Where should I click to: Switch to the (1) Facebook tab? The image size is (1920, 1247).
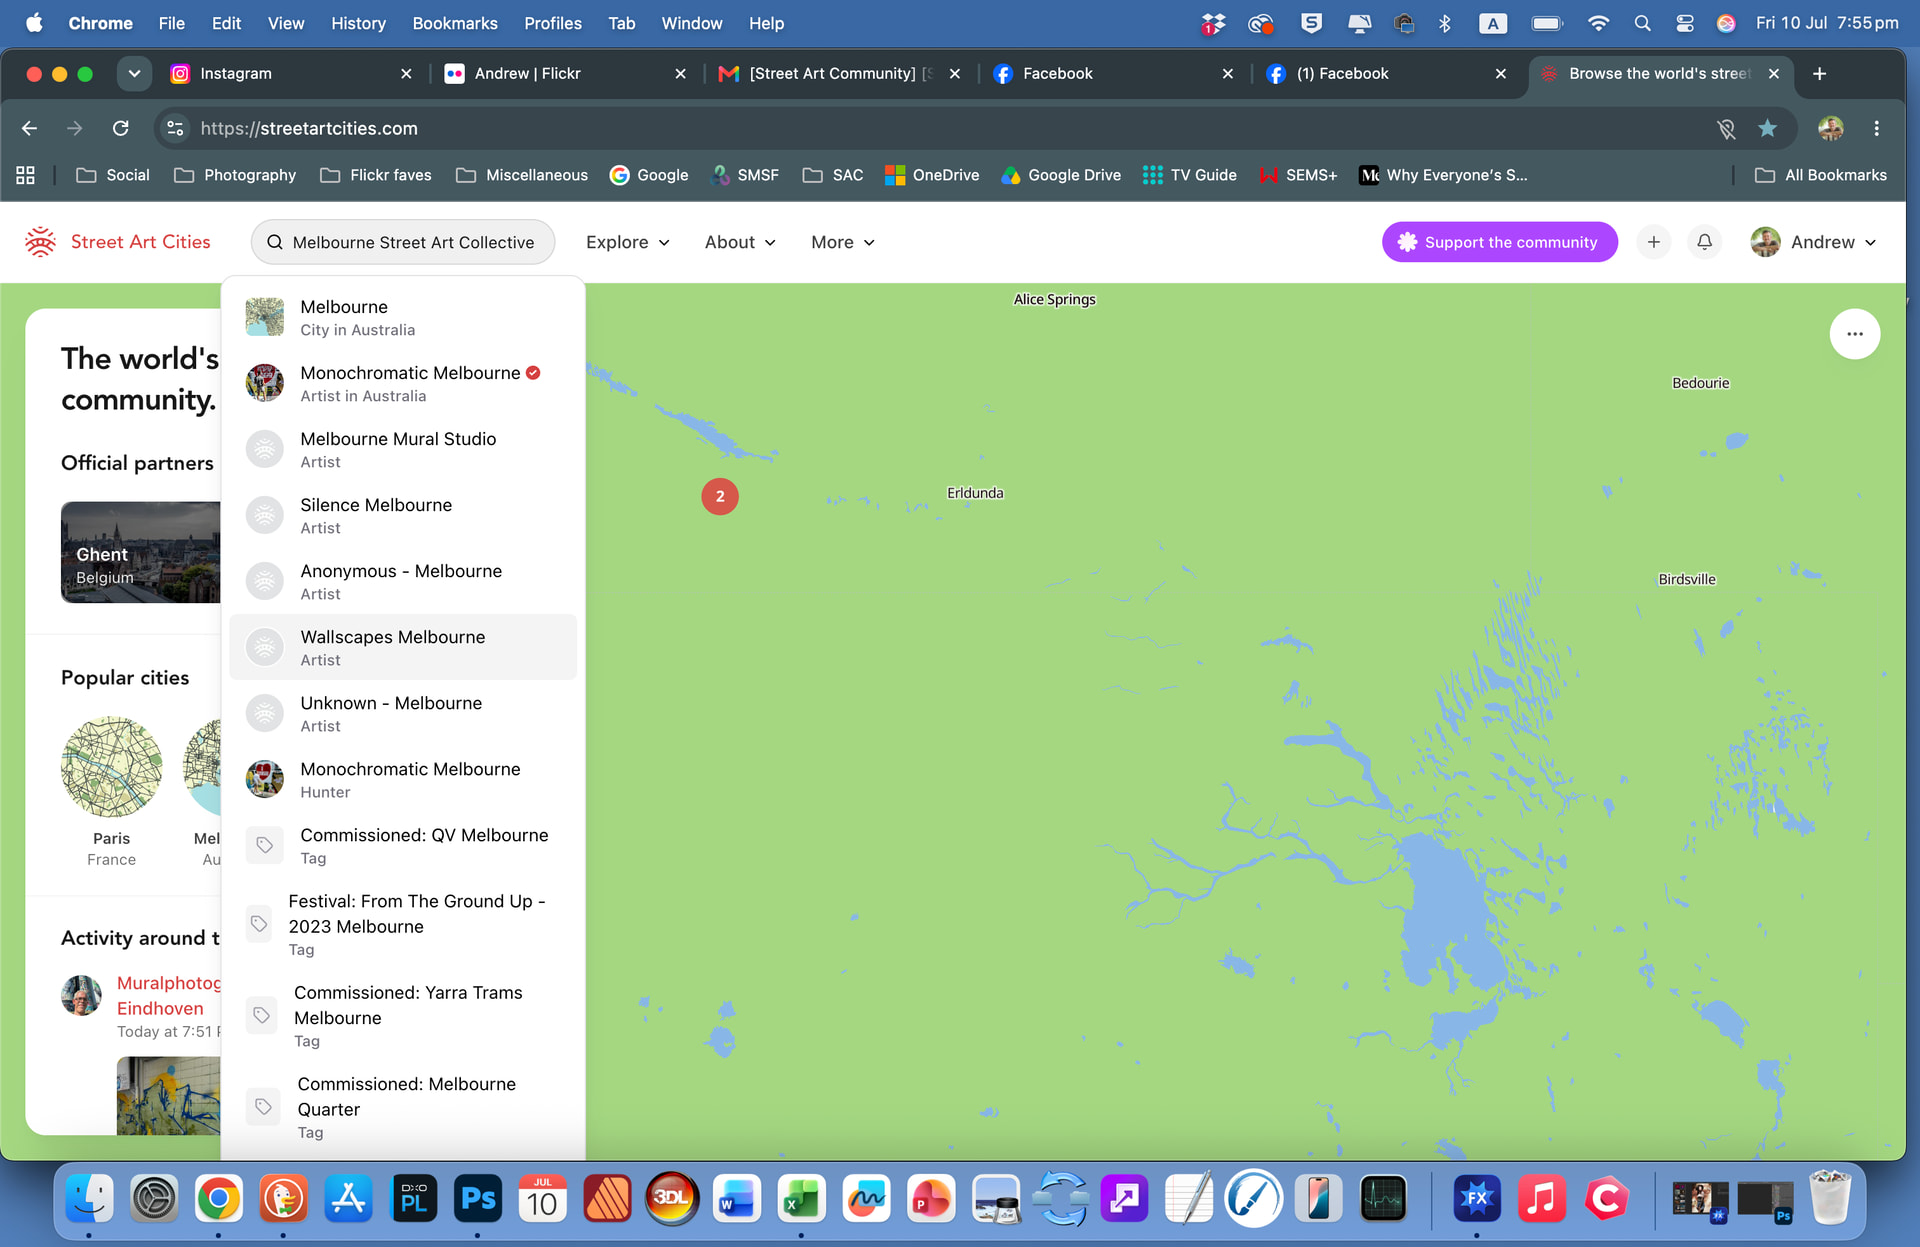(1387, 73)
